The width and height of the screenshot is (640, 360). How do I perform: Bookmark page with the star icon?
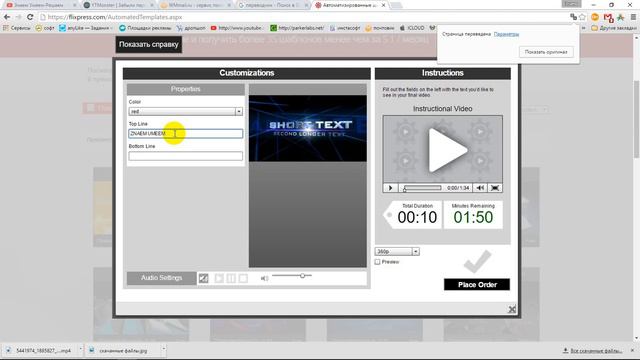[583, 17]
